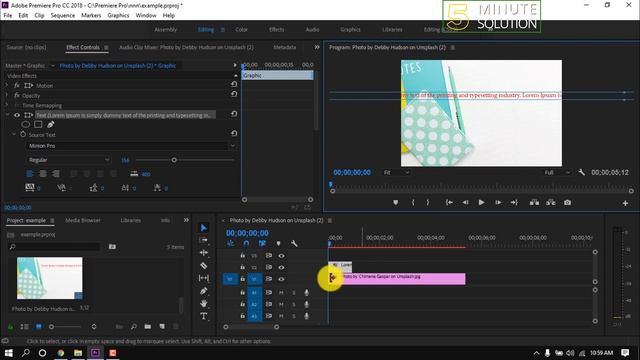Select the Type tool
The image size is (640, 360).
tap(204, 316)
